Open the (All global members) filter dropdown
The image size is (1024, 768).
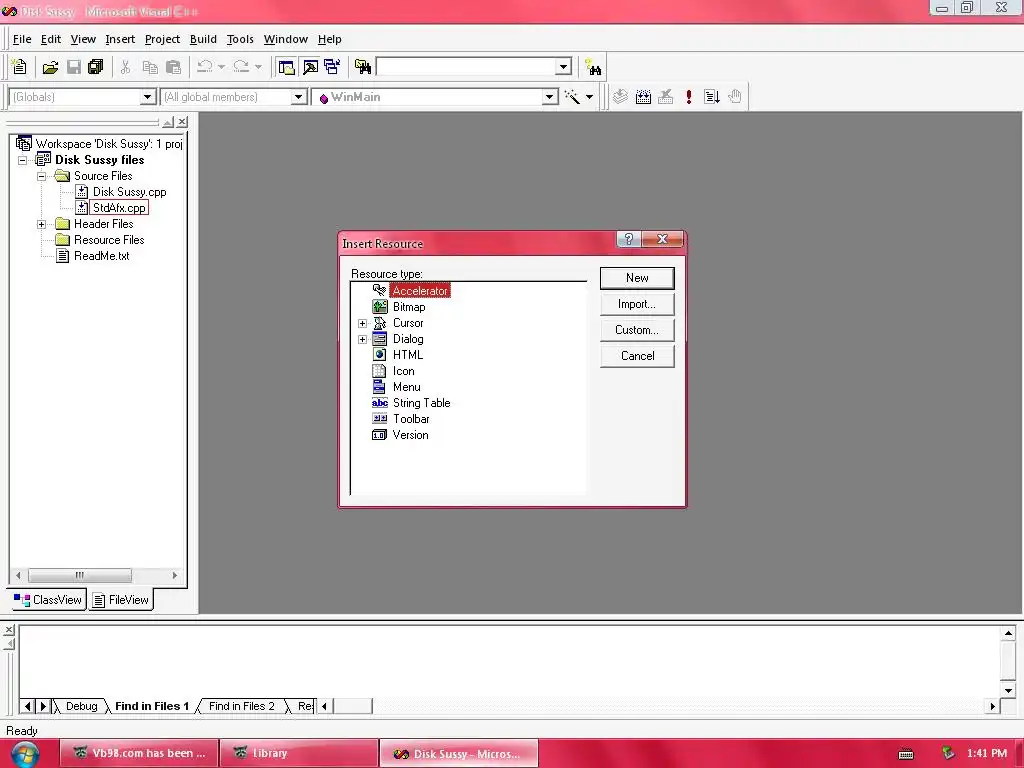point(298,97)
